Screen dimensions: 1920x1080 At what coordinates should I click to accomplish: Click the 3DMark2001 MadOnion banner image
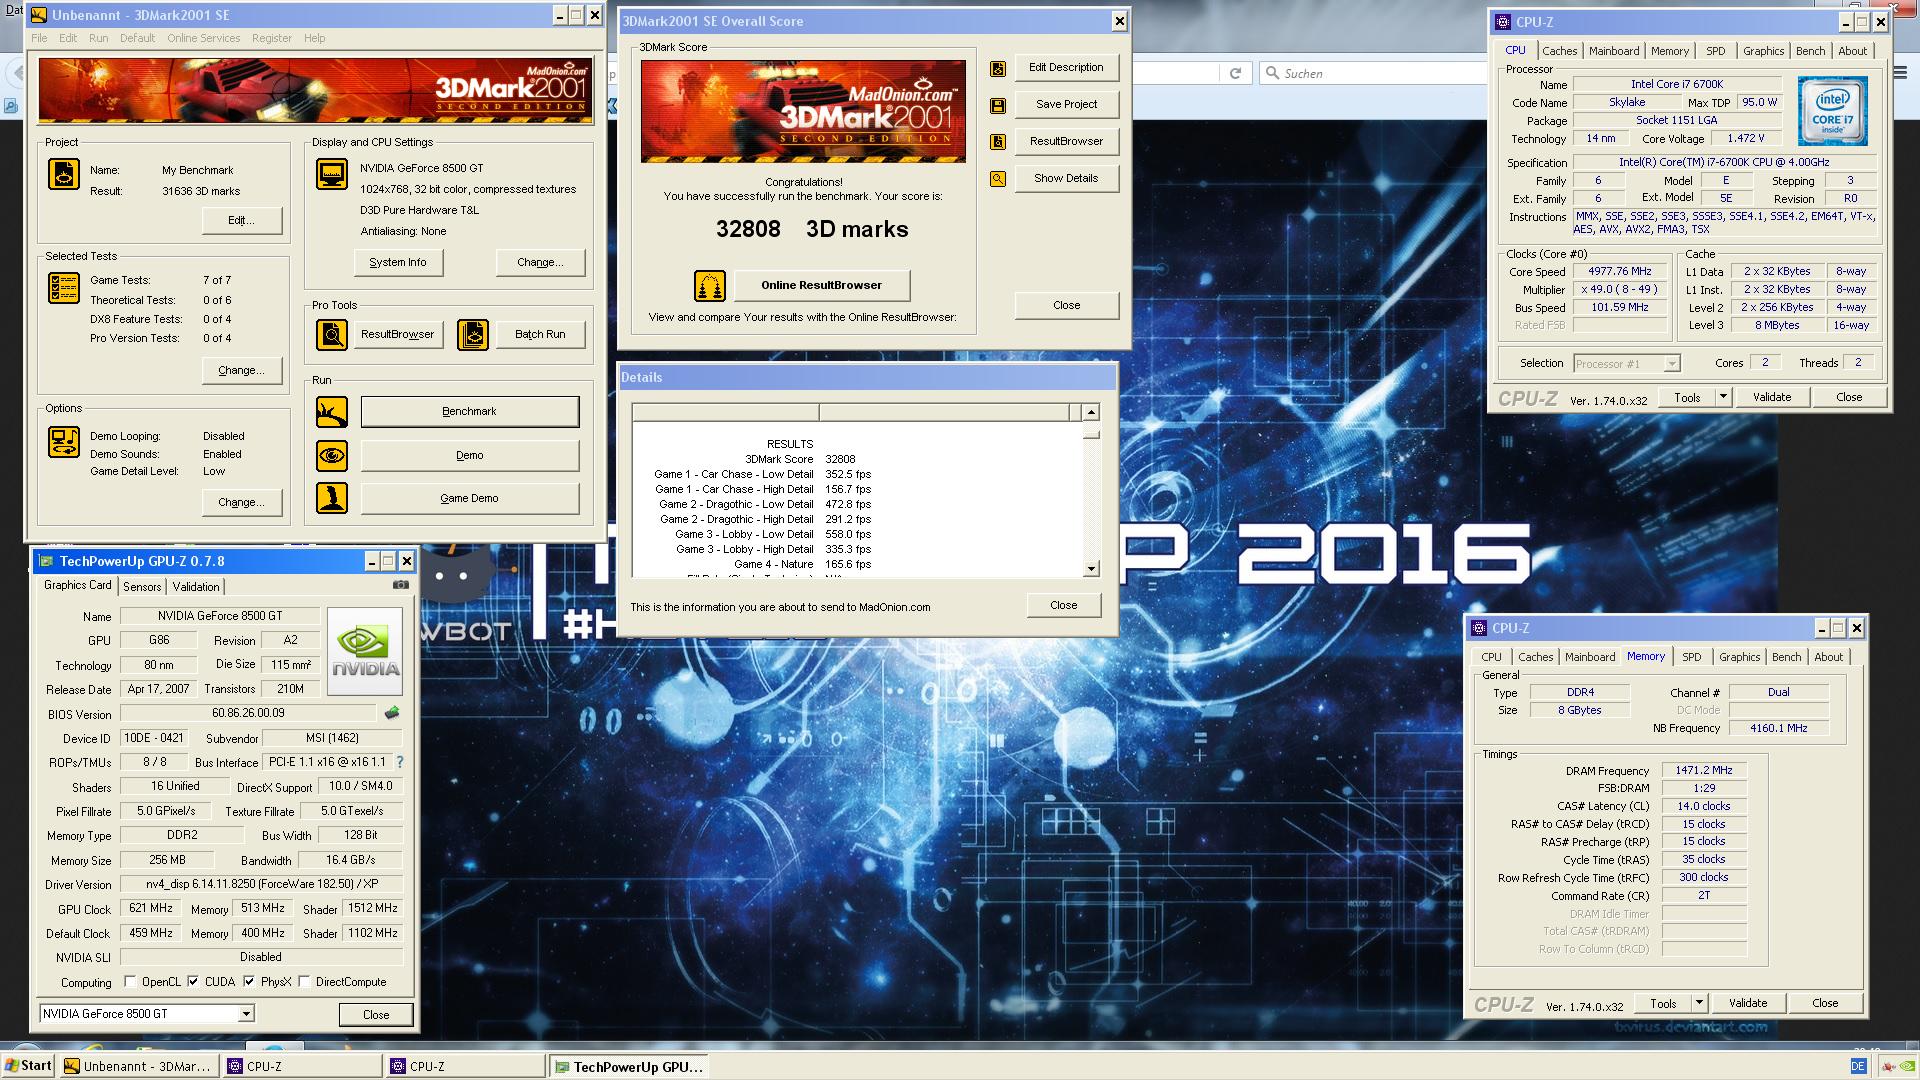click(x=315, y=90)
